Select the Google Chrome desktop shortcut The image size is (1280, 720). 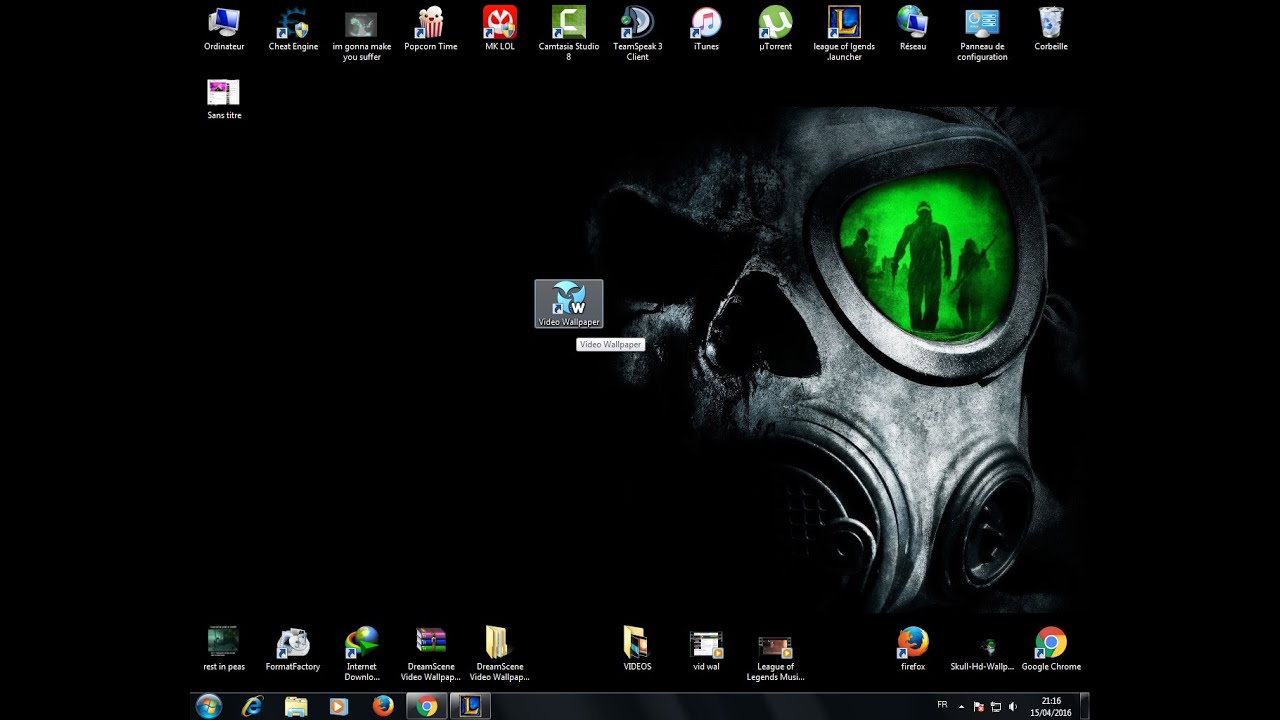pos(1051,649)
